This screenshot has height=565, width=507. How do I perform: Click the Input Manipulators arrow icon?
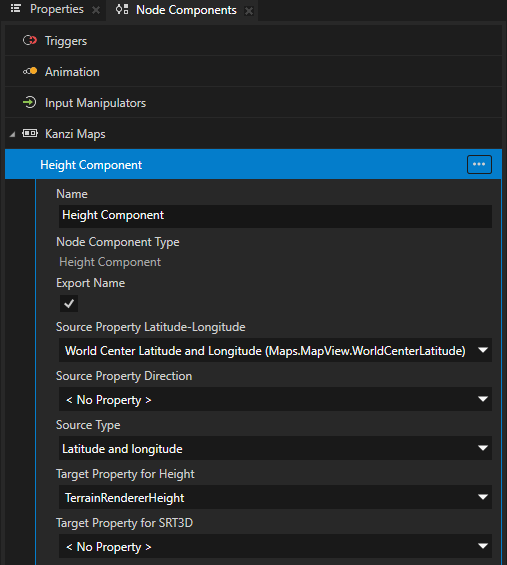(30, 102)
